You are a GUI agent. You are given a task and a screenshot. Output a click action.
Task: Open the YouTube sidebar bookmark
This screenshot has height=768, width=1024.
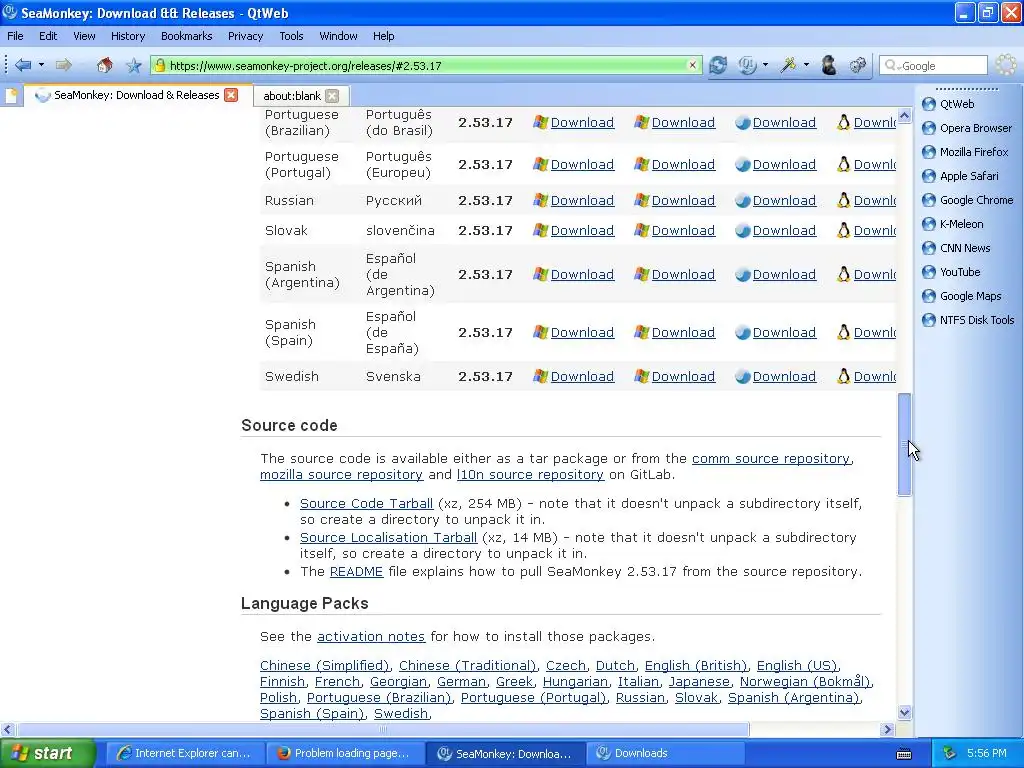950,272
